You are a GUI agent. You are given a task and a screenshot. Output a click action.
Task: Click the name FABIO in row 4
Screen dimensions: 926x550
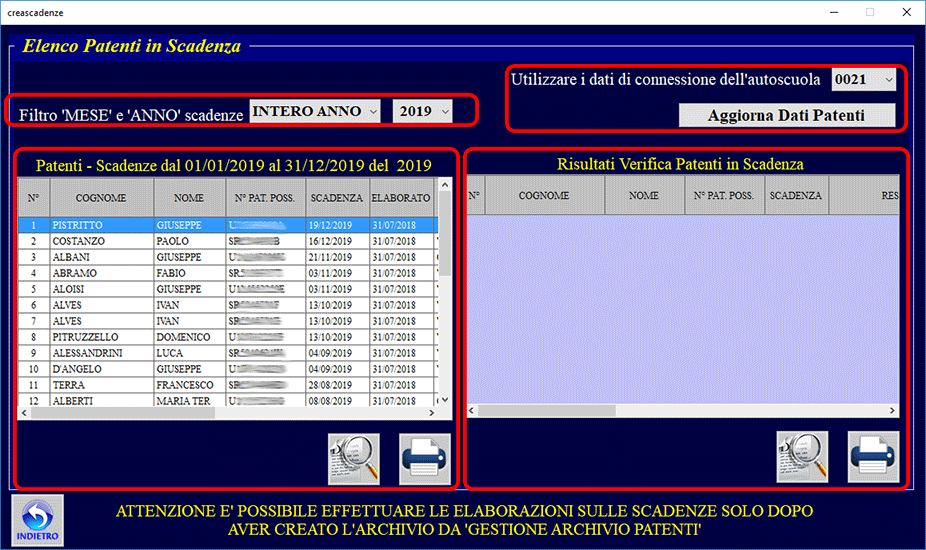point(171,273)
